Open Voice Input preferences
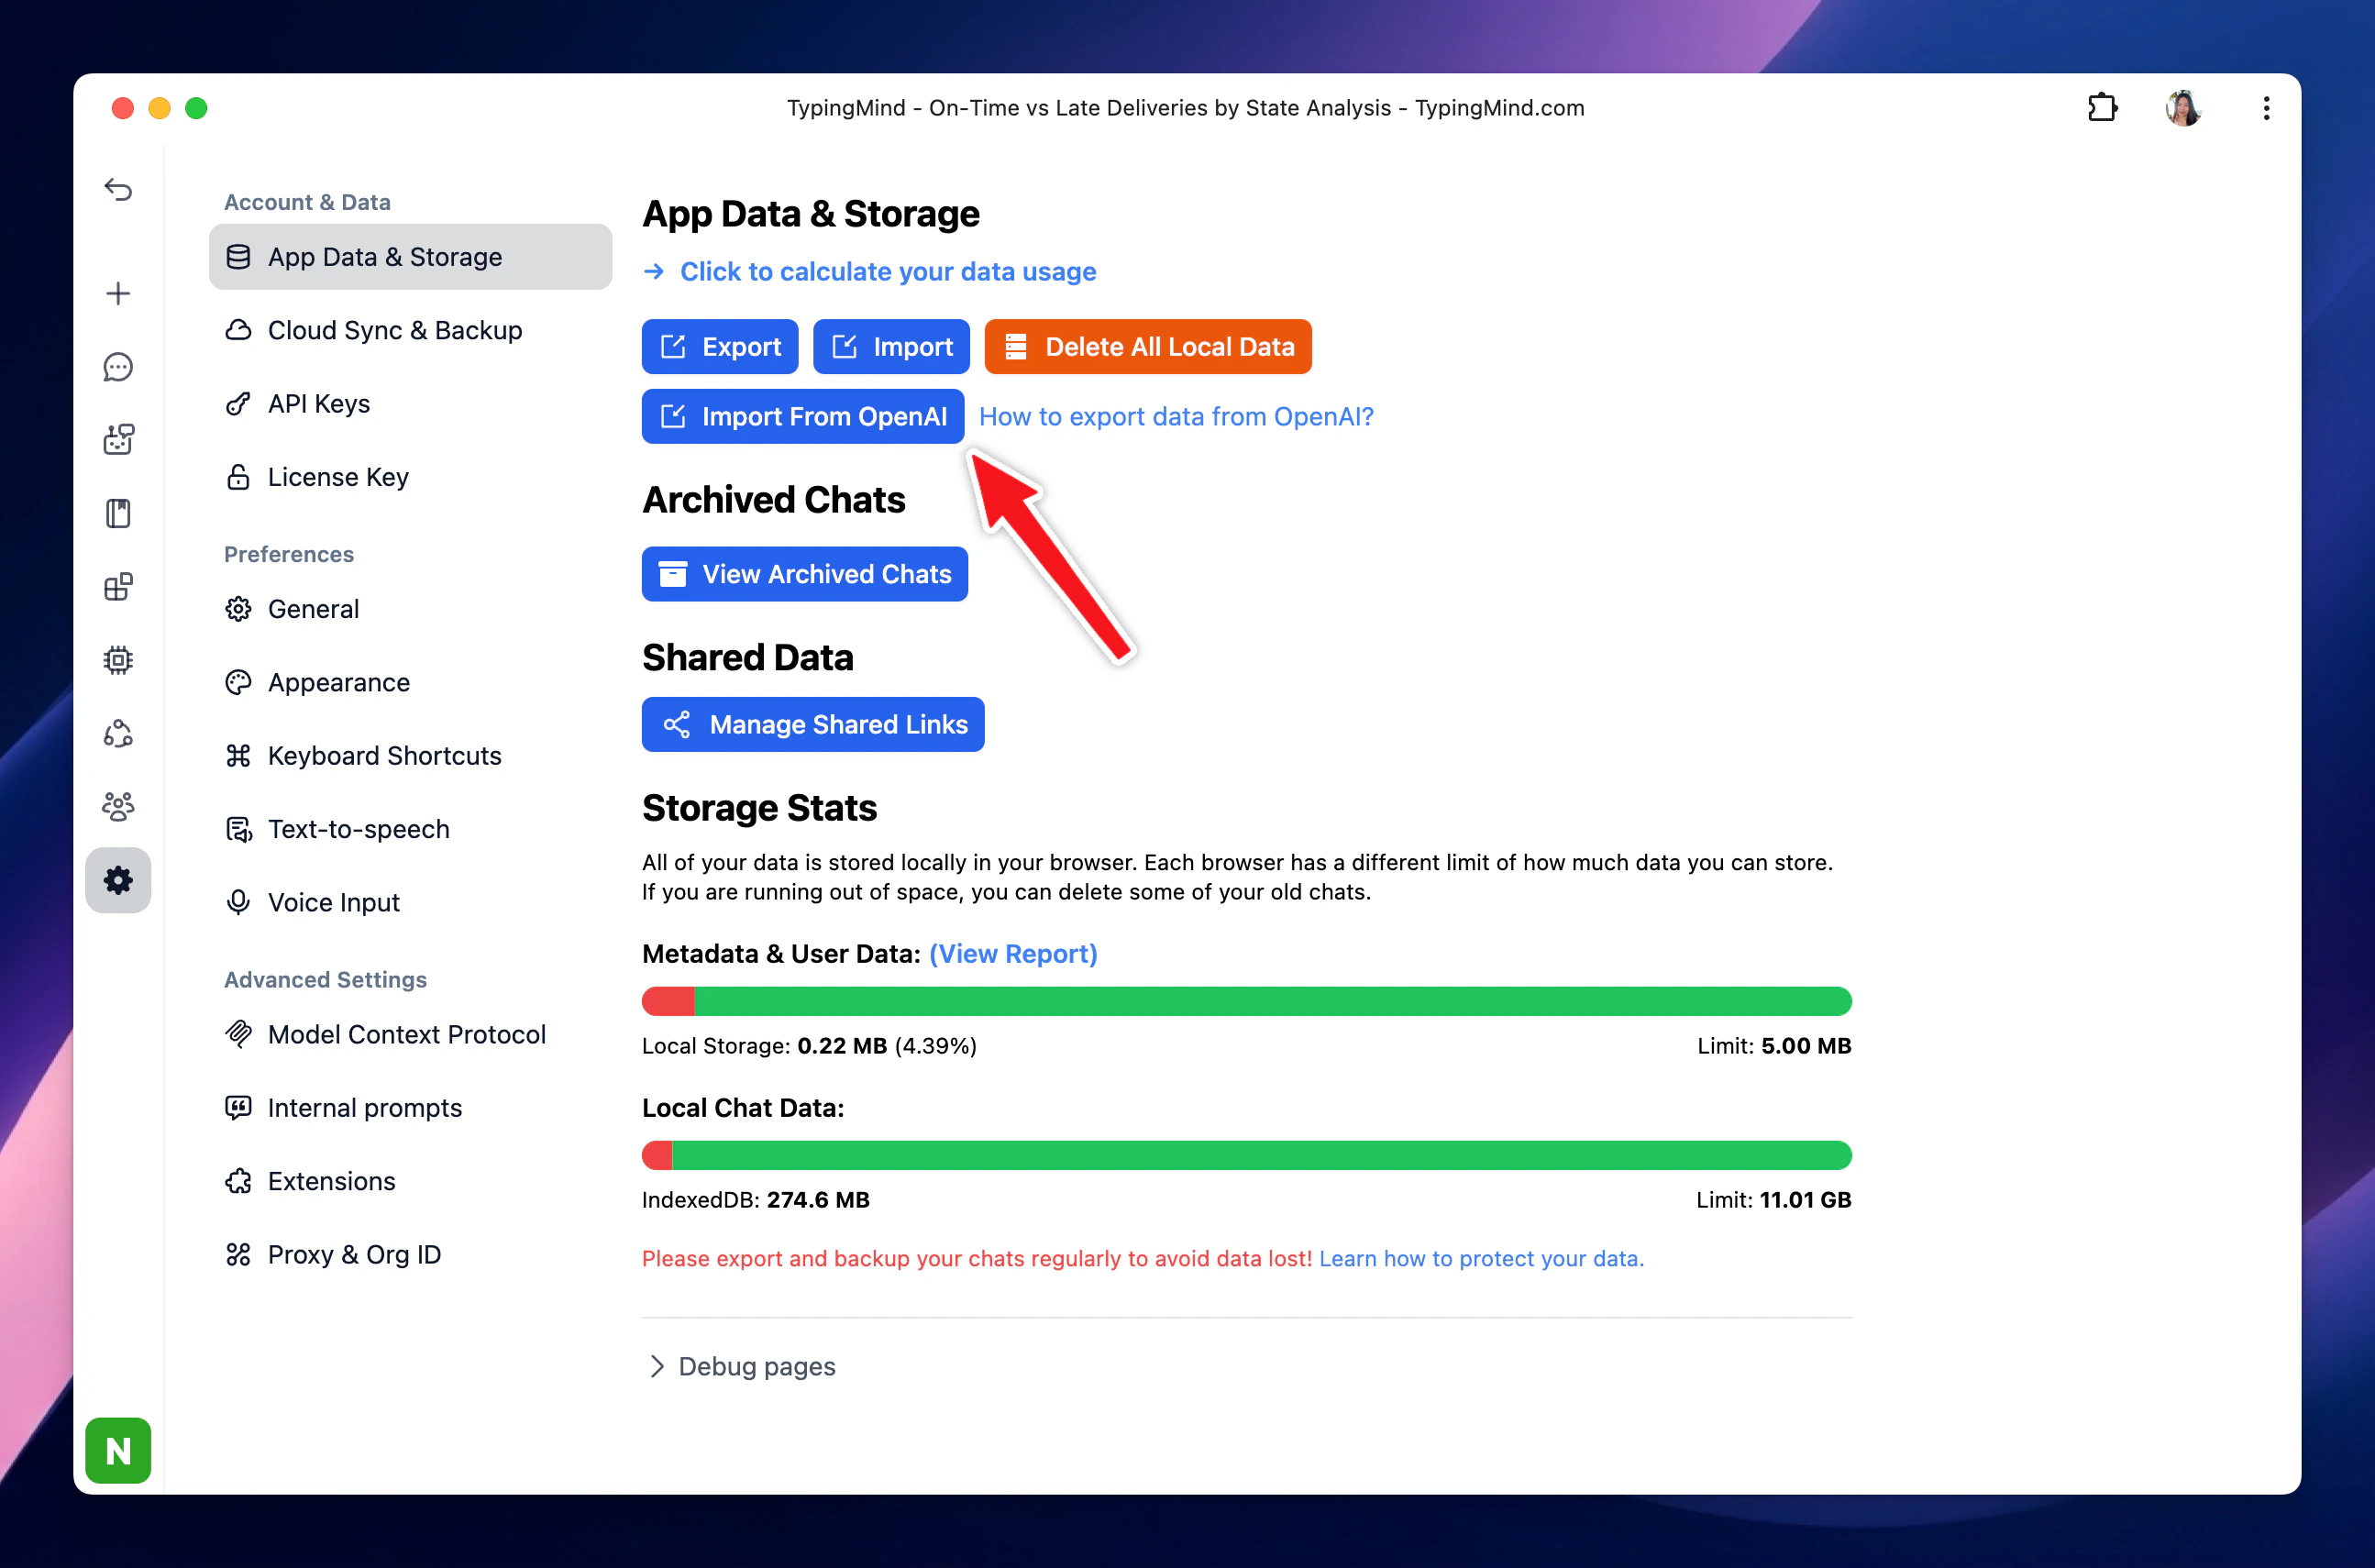The height and width of the screenshot is (1568, 2375). pos(410,902)
